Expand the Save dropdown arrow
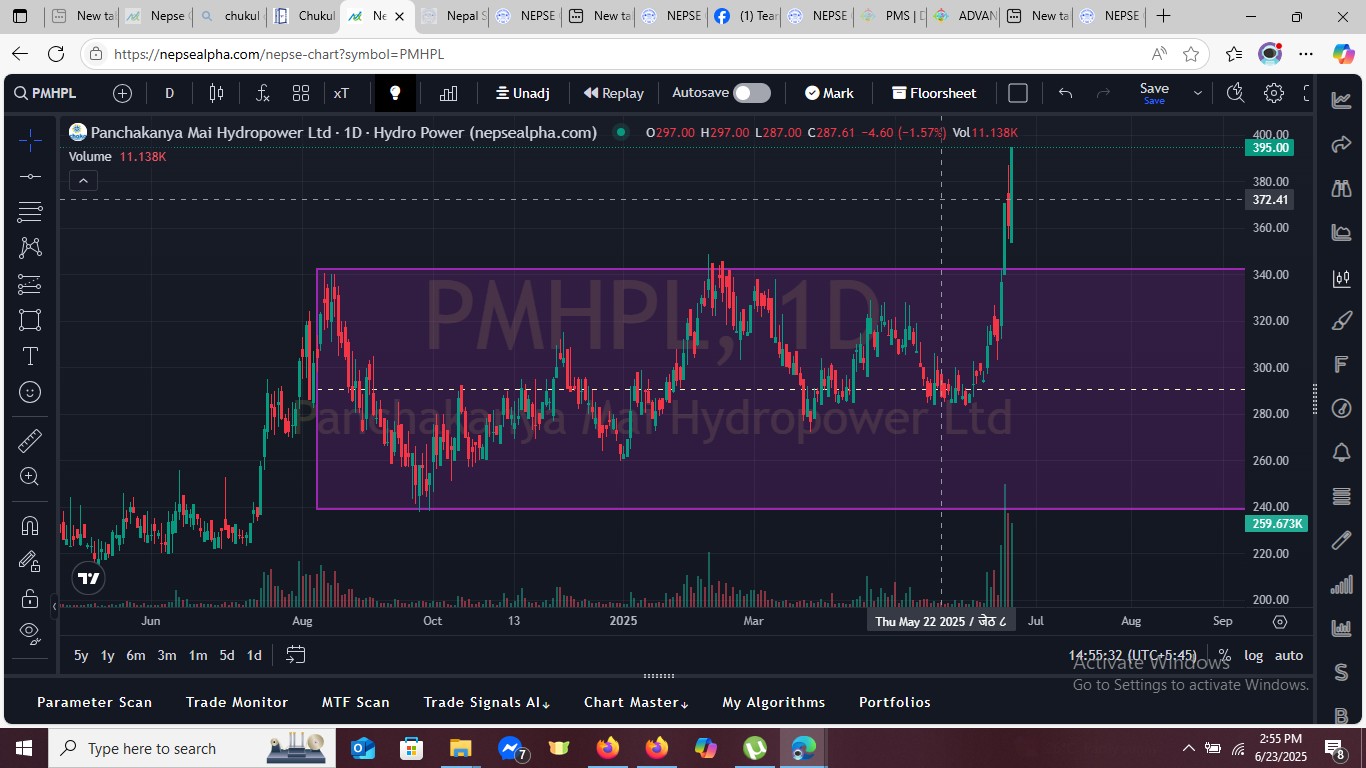The height and width of the screenshot is (768, 1366). [x=1197, y=93]
